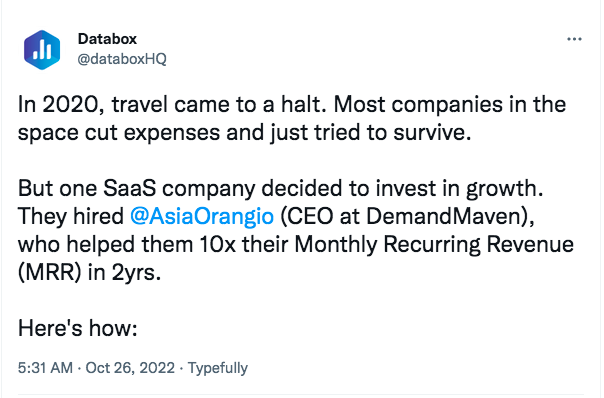Click the phrase Monthly Recurring Revenue
604x398 pixels.
point(434,244)
